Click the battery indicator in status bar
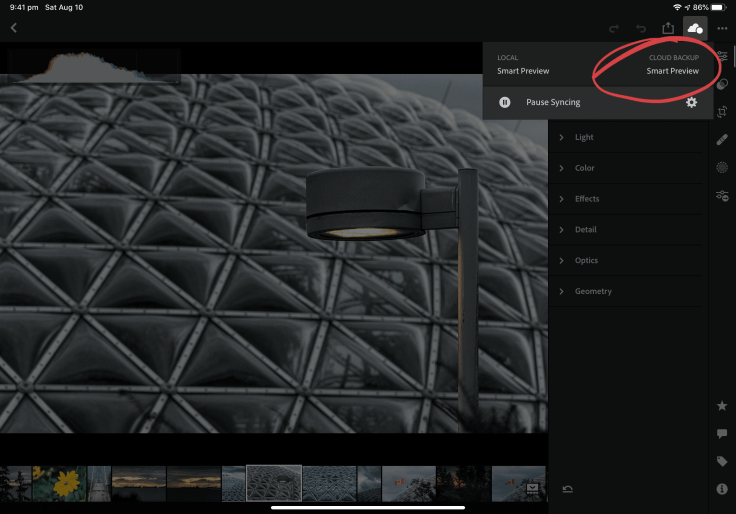Screen dimensions: 736x514 pyautogui.click(x=718, y=8)
